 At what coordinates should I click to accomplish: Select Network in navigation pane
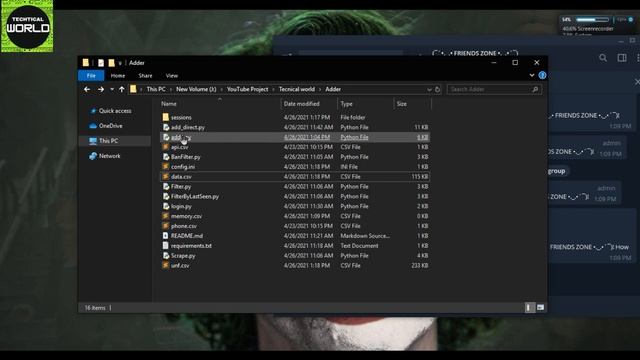(109, 156)
